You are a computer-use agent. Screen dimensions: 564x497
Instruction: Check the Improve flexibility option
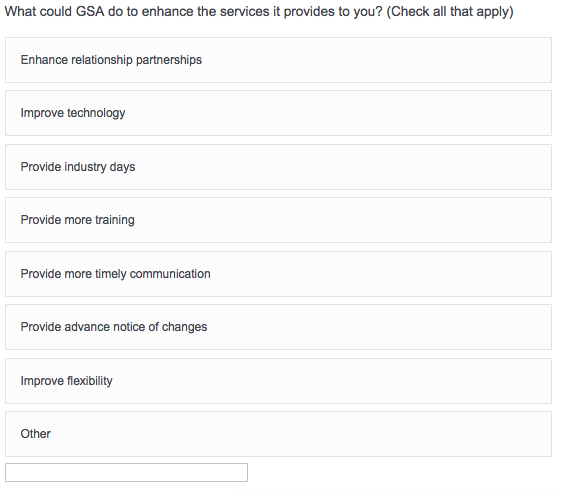[x=278, y=381]
